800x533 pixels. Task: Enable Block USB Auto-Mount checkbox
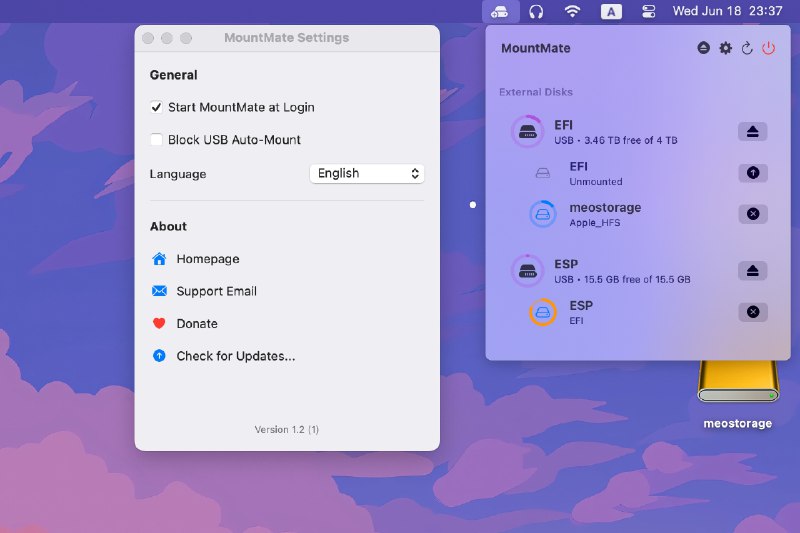157,140
